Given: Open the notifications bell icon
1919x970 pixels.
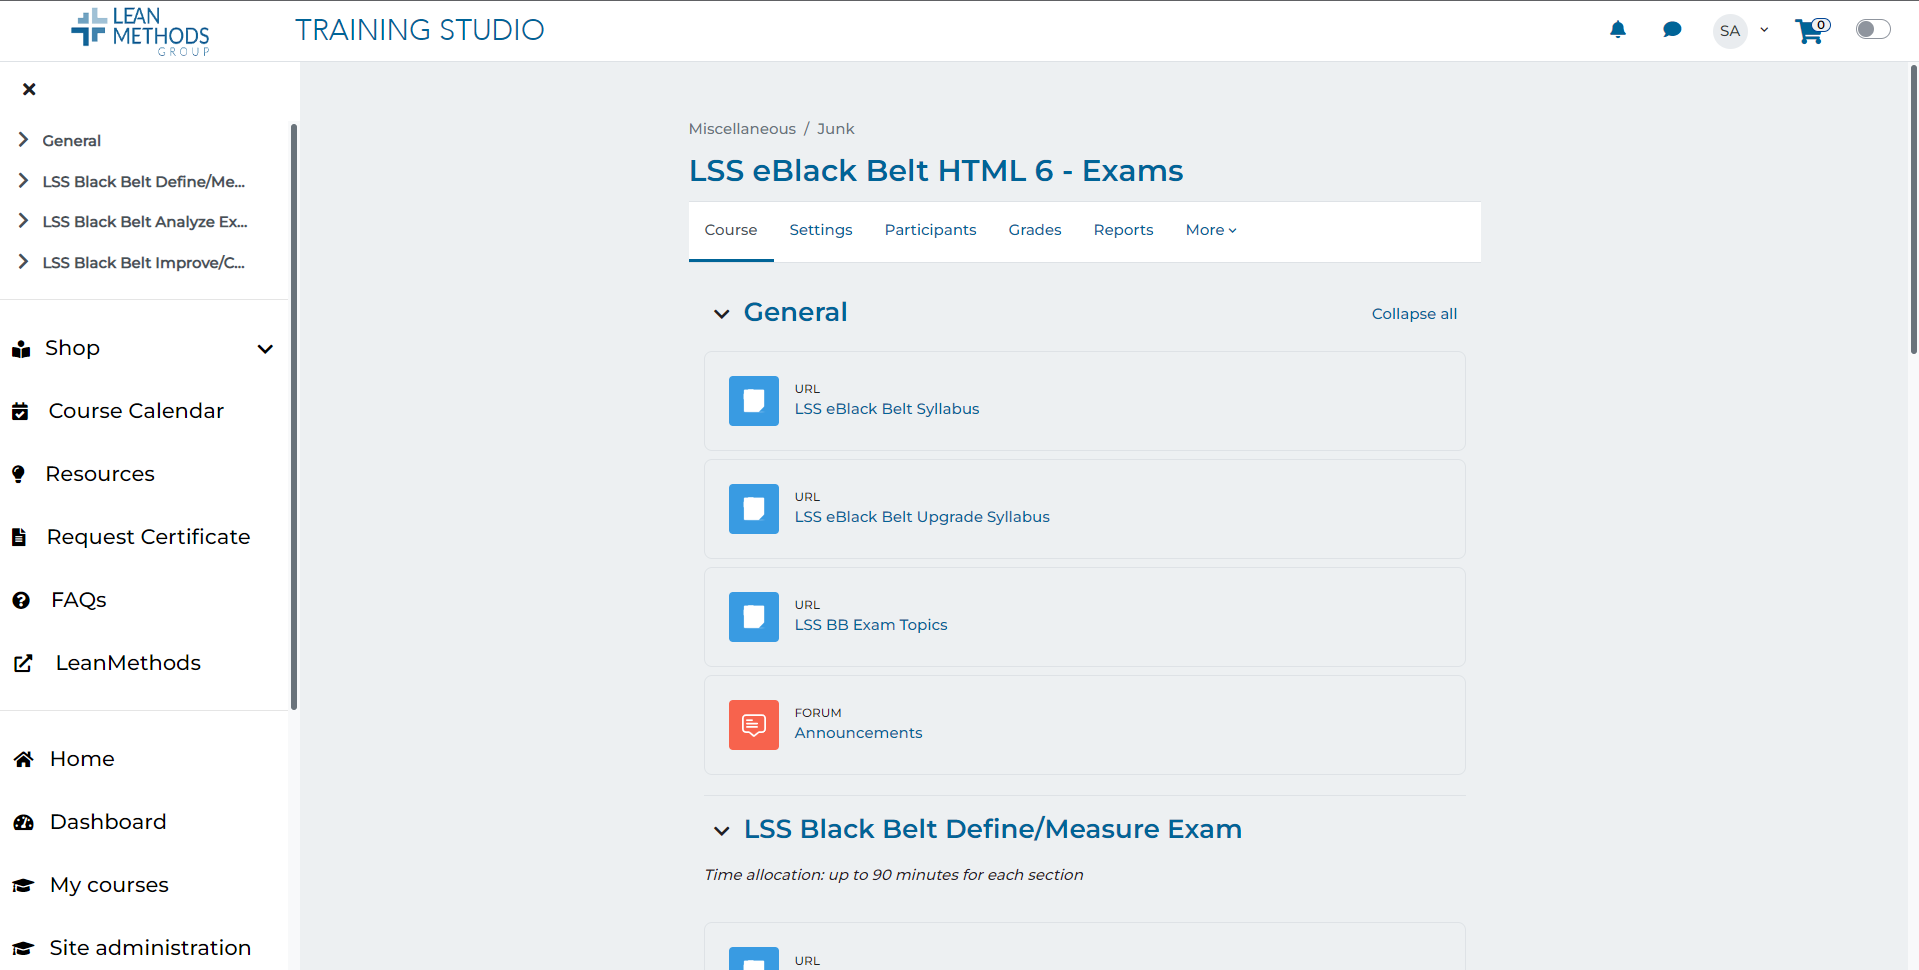Looking at the screenshot, I should click(1617, 30).
